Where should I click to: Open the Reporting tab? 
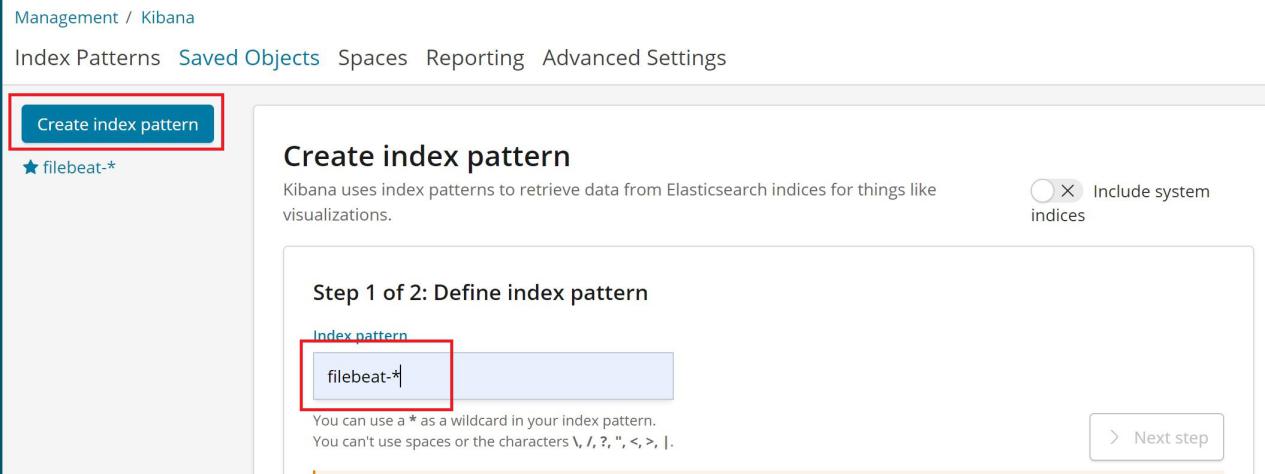pos(475,58)
